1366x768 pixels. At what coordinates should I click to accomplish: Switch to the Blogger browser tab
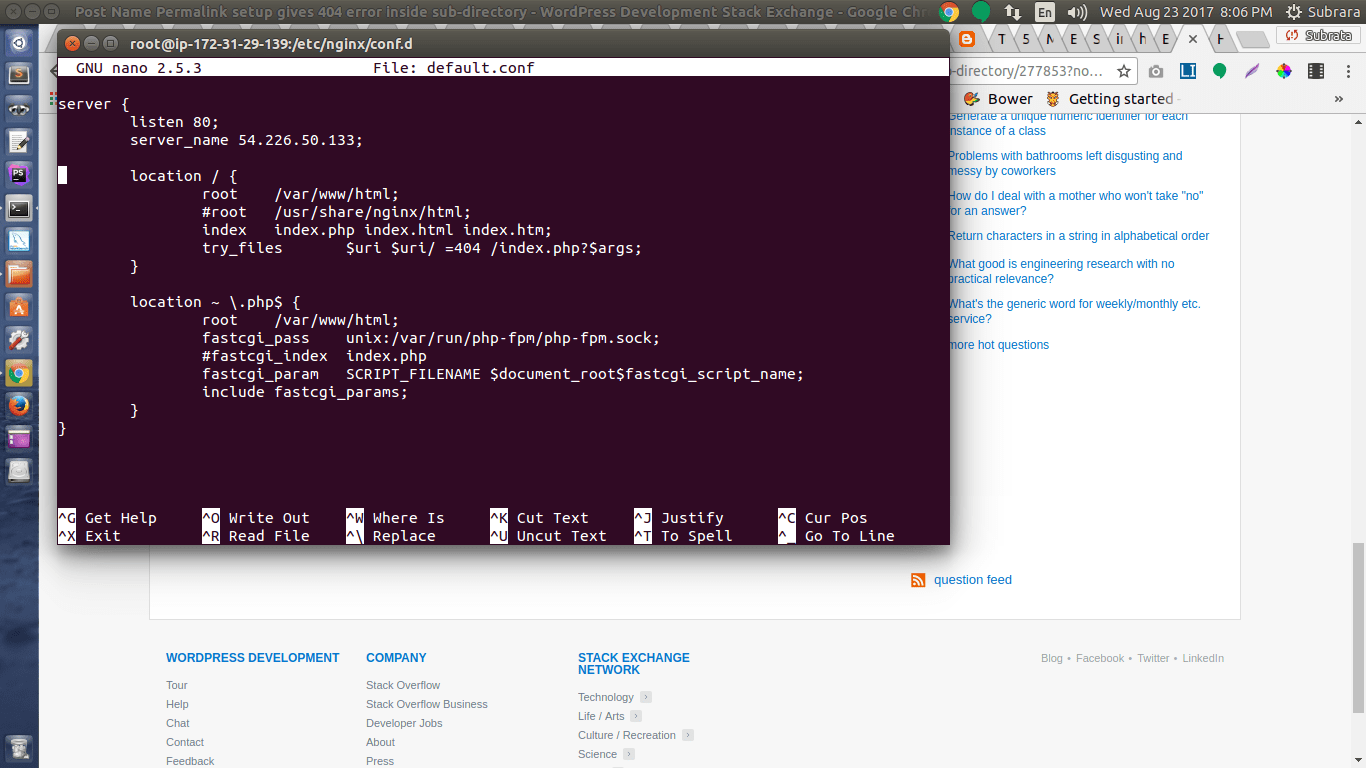967,39
